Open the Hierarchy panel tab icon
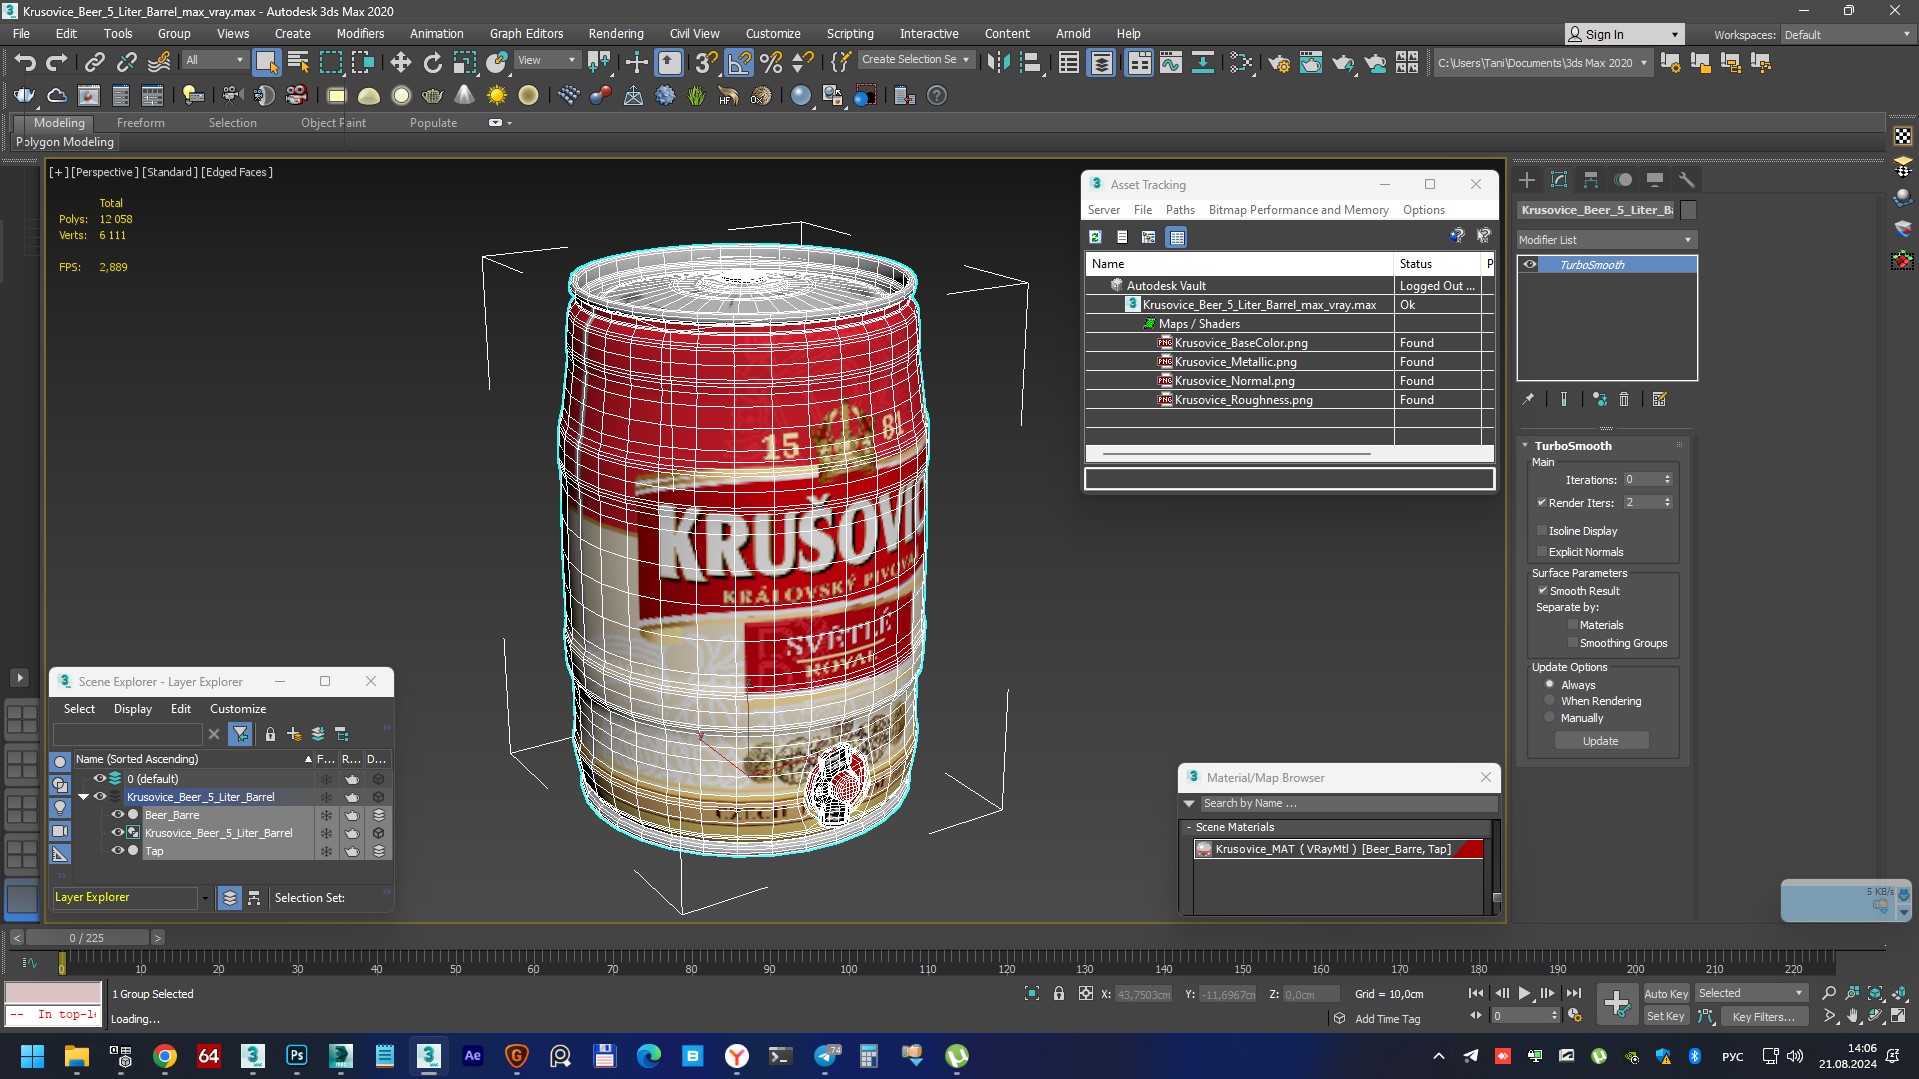 1591,180
